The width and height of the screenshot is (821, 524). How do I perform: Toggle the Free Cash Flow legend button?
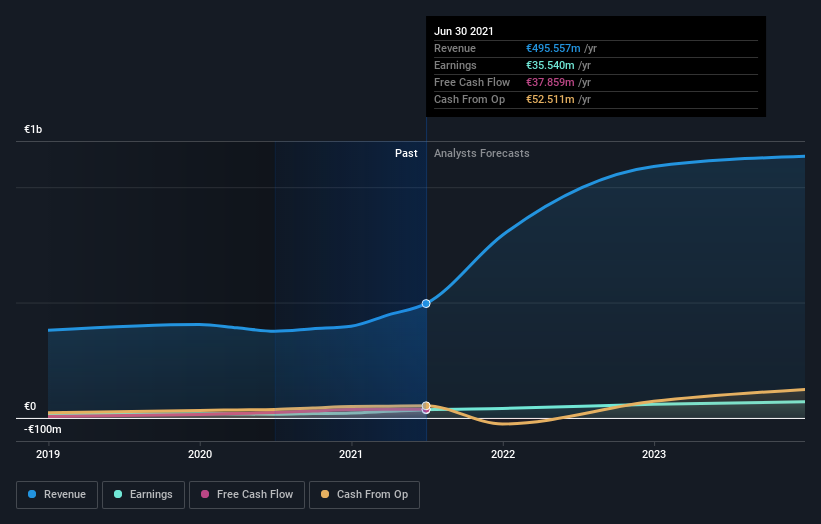(247, 495)
